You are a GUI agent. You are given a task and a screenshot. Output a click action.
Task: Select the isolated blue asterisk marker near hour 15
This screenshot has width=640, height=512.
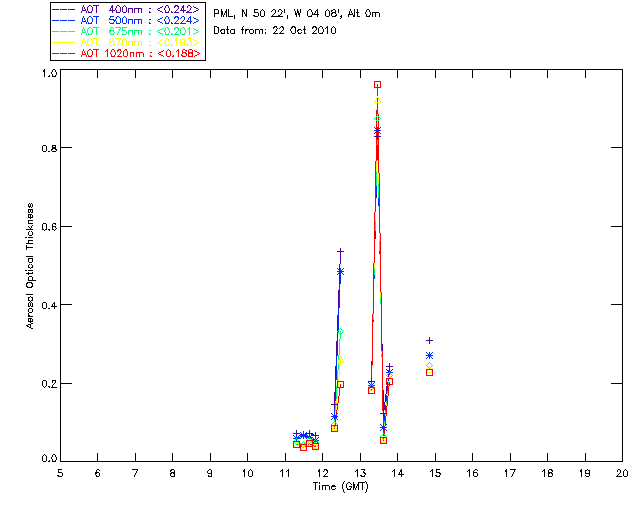429,356
